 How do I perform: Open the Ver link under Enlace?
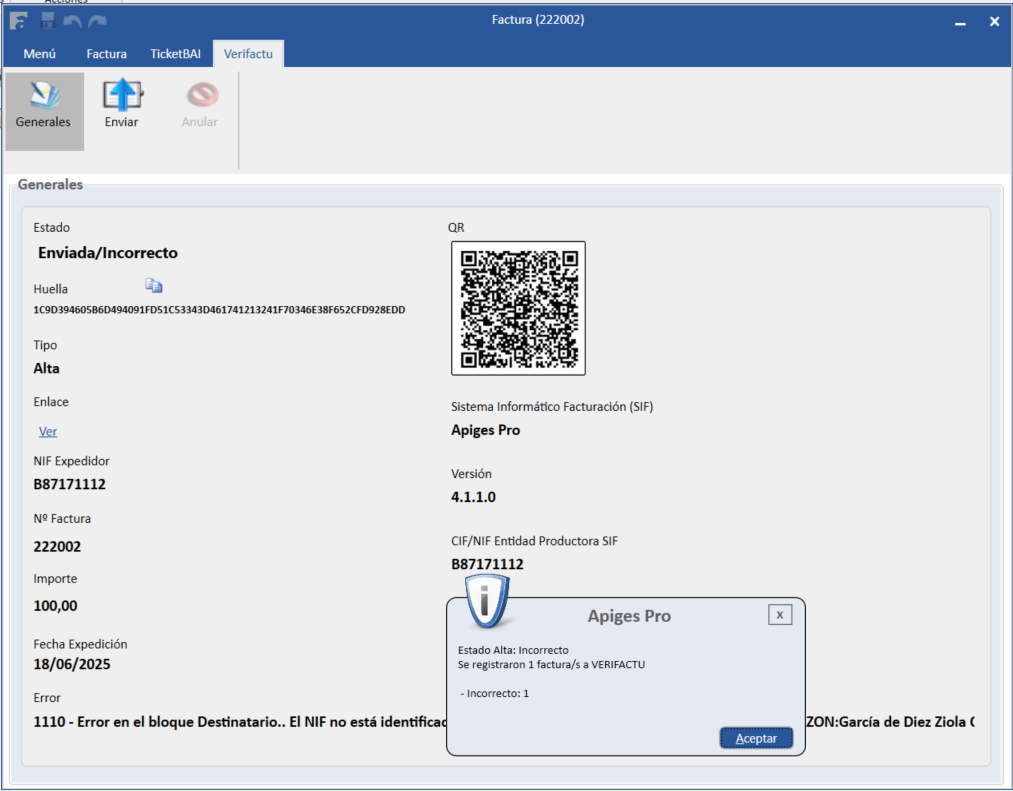pos(48,432)
